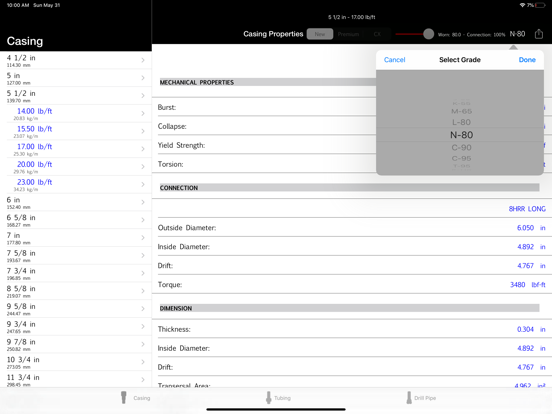Open the Drill Pipe tab icon
Image resolution: width=552 pixels, height=414 pixels.
click(409, 397)
